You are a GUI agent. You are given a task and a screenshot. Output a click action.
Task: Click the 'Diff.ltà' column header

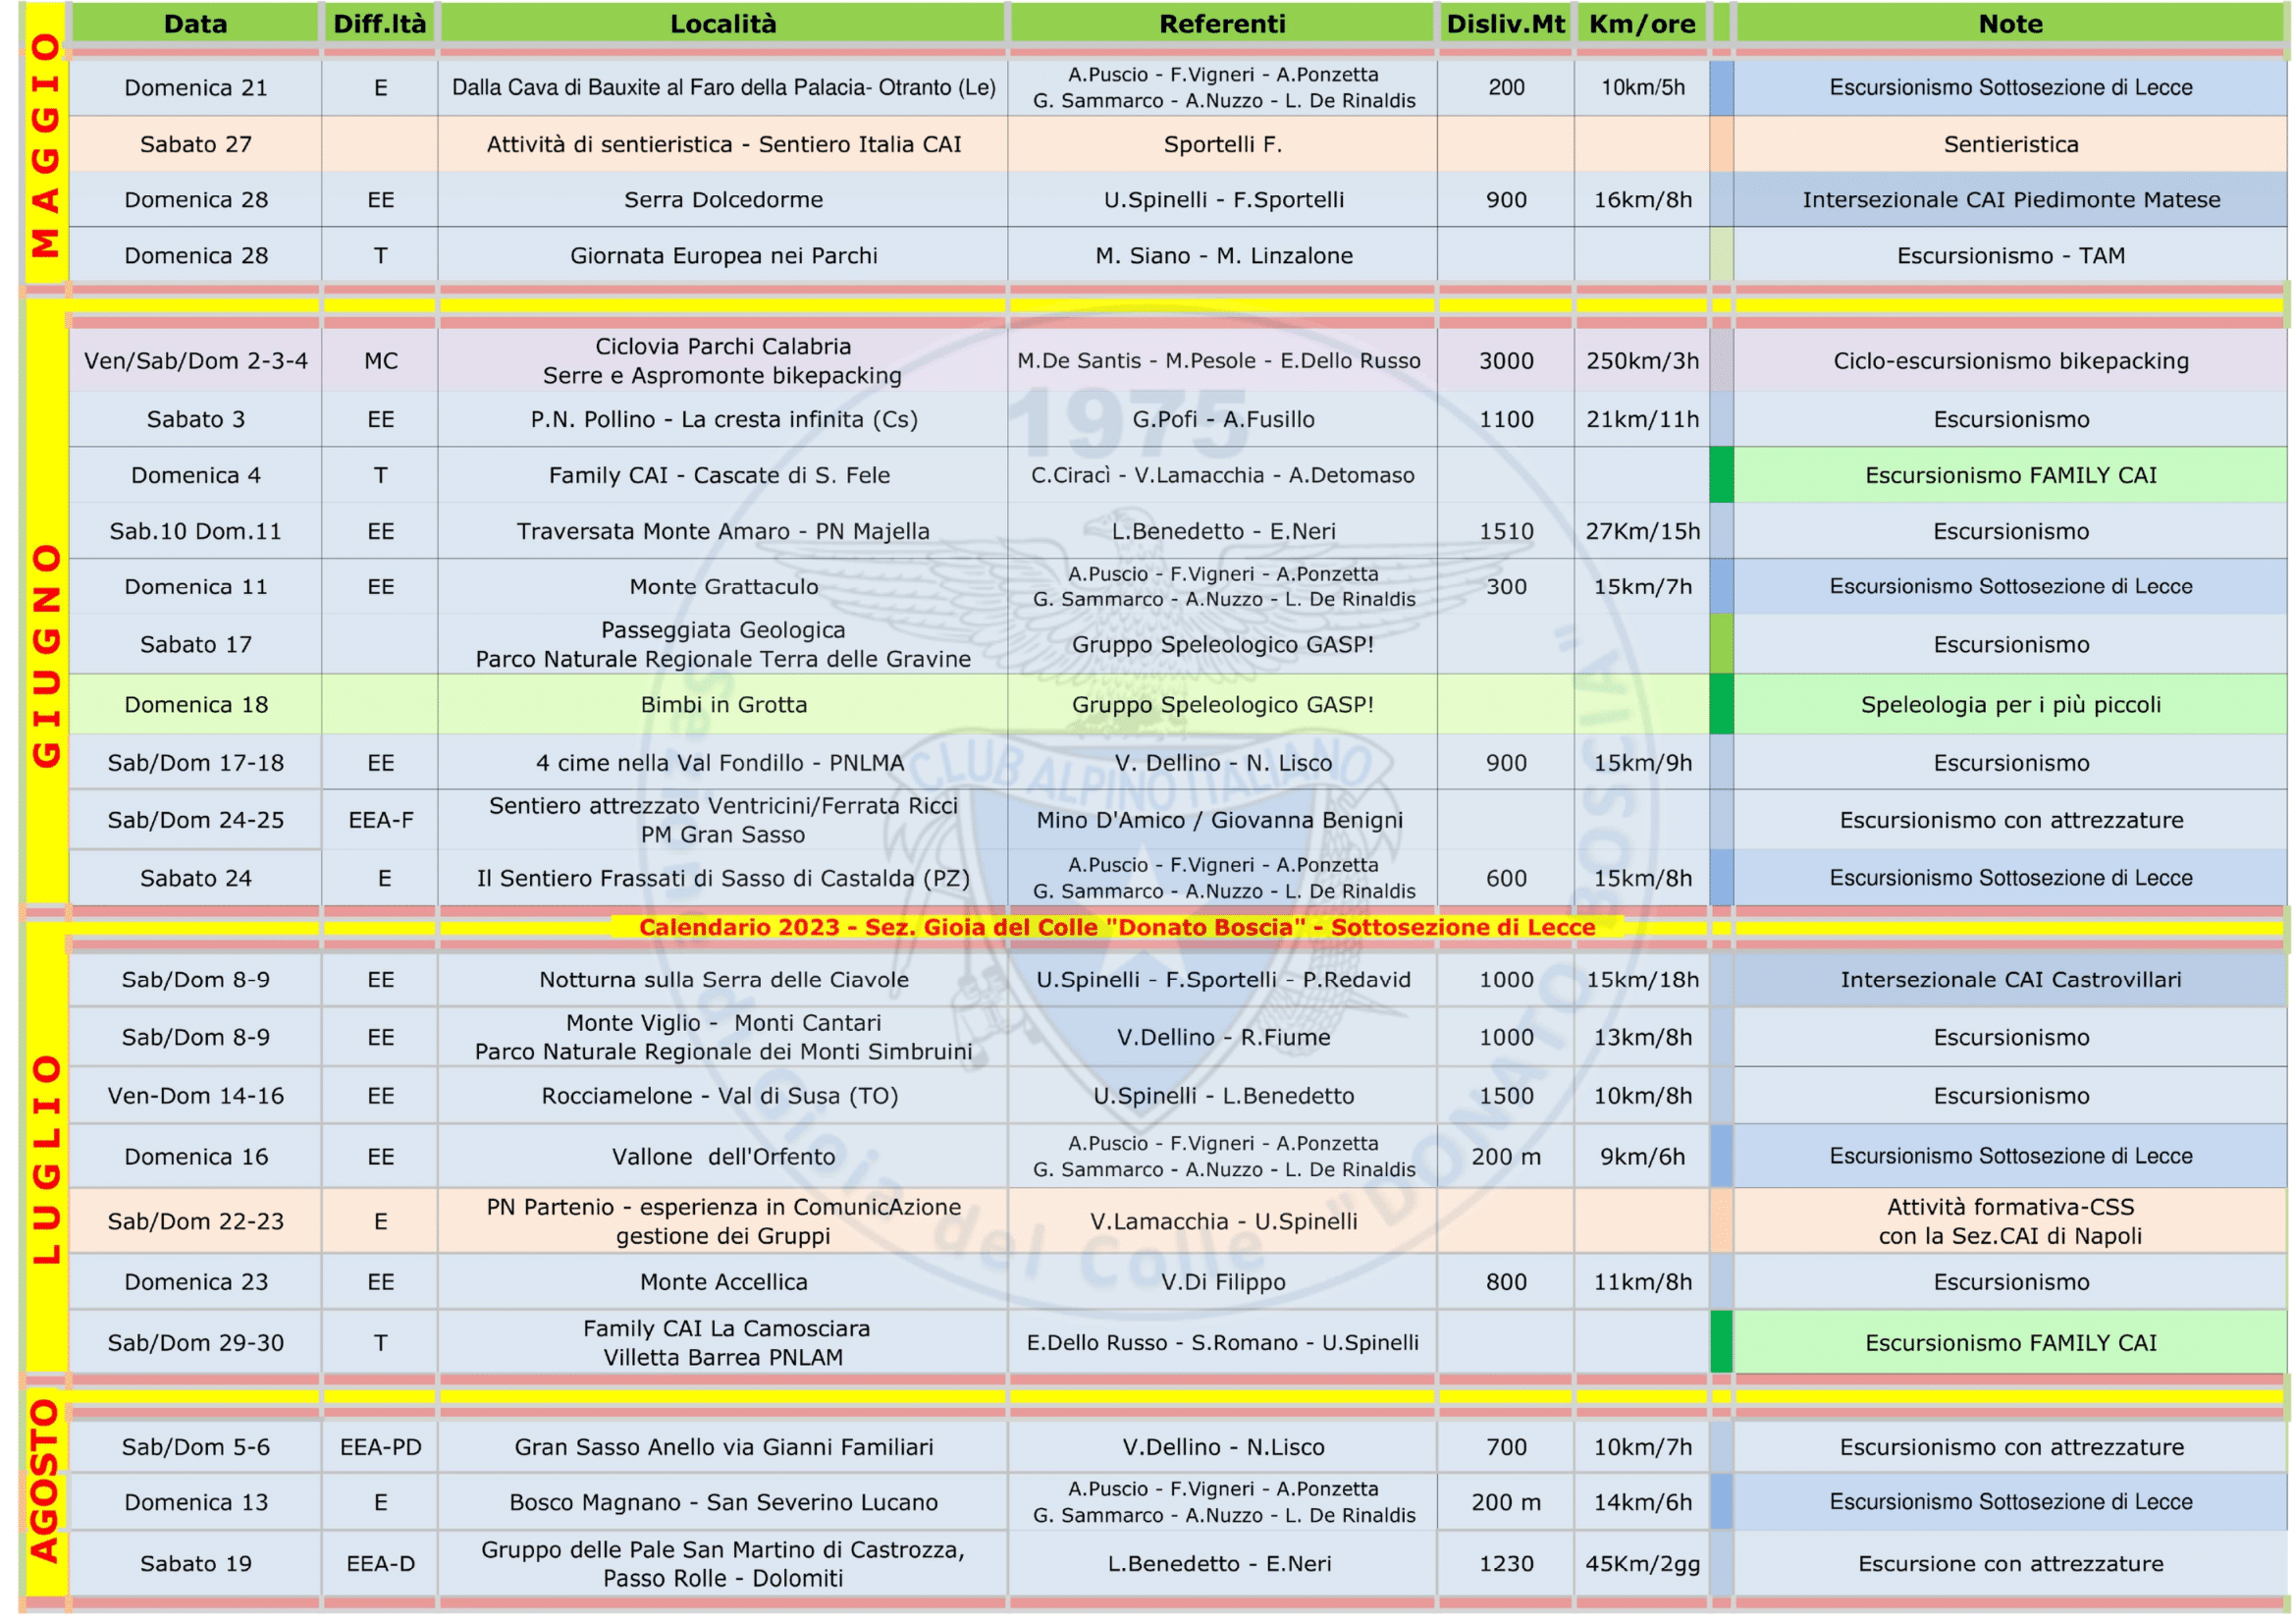380,24
